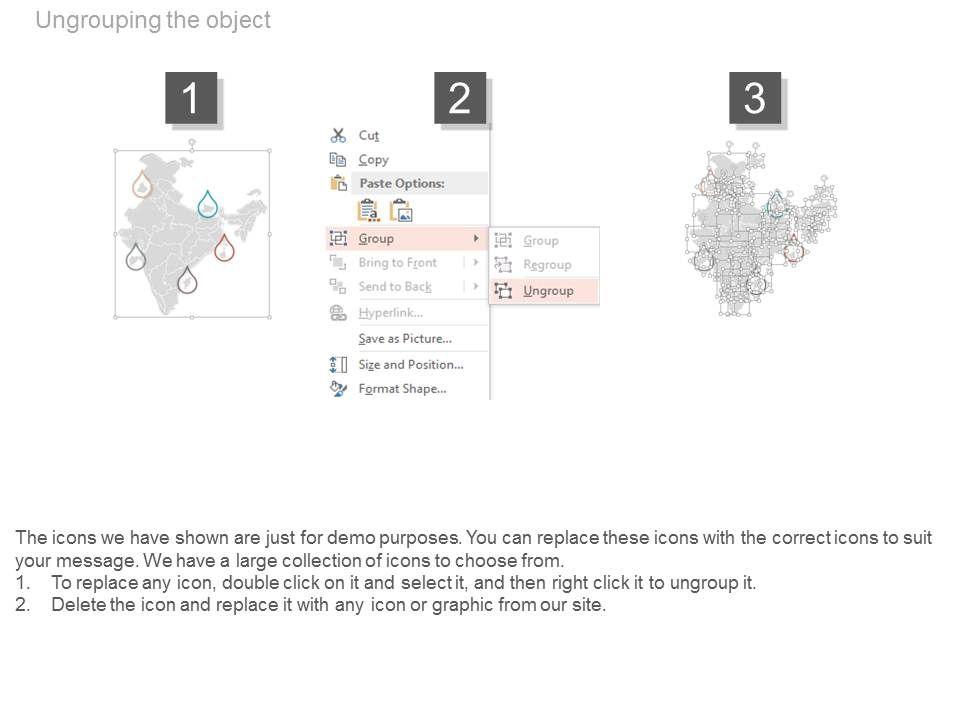Click the Hyperlink globe icon
The height and width of the screenshot is (720, 960).
(x=338, y=313)
